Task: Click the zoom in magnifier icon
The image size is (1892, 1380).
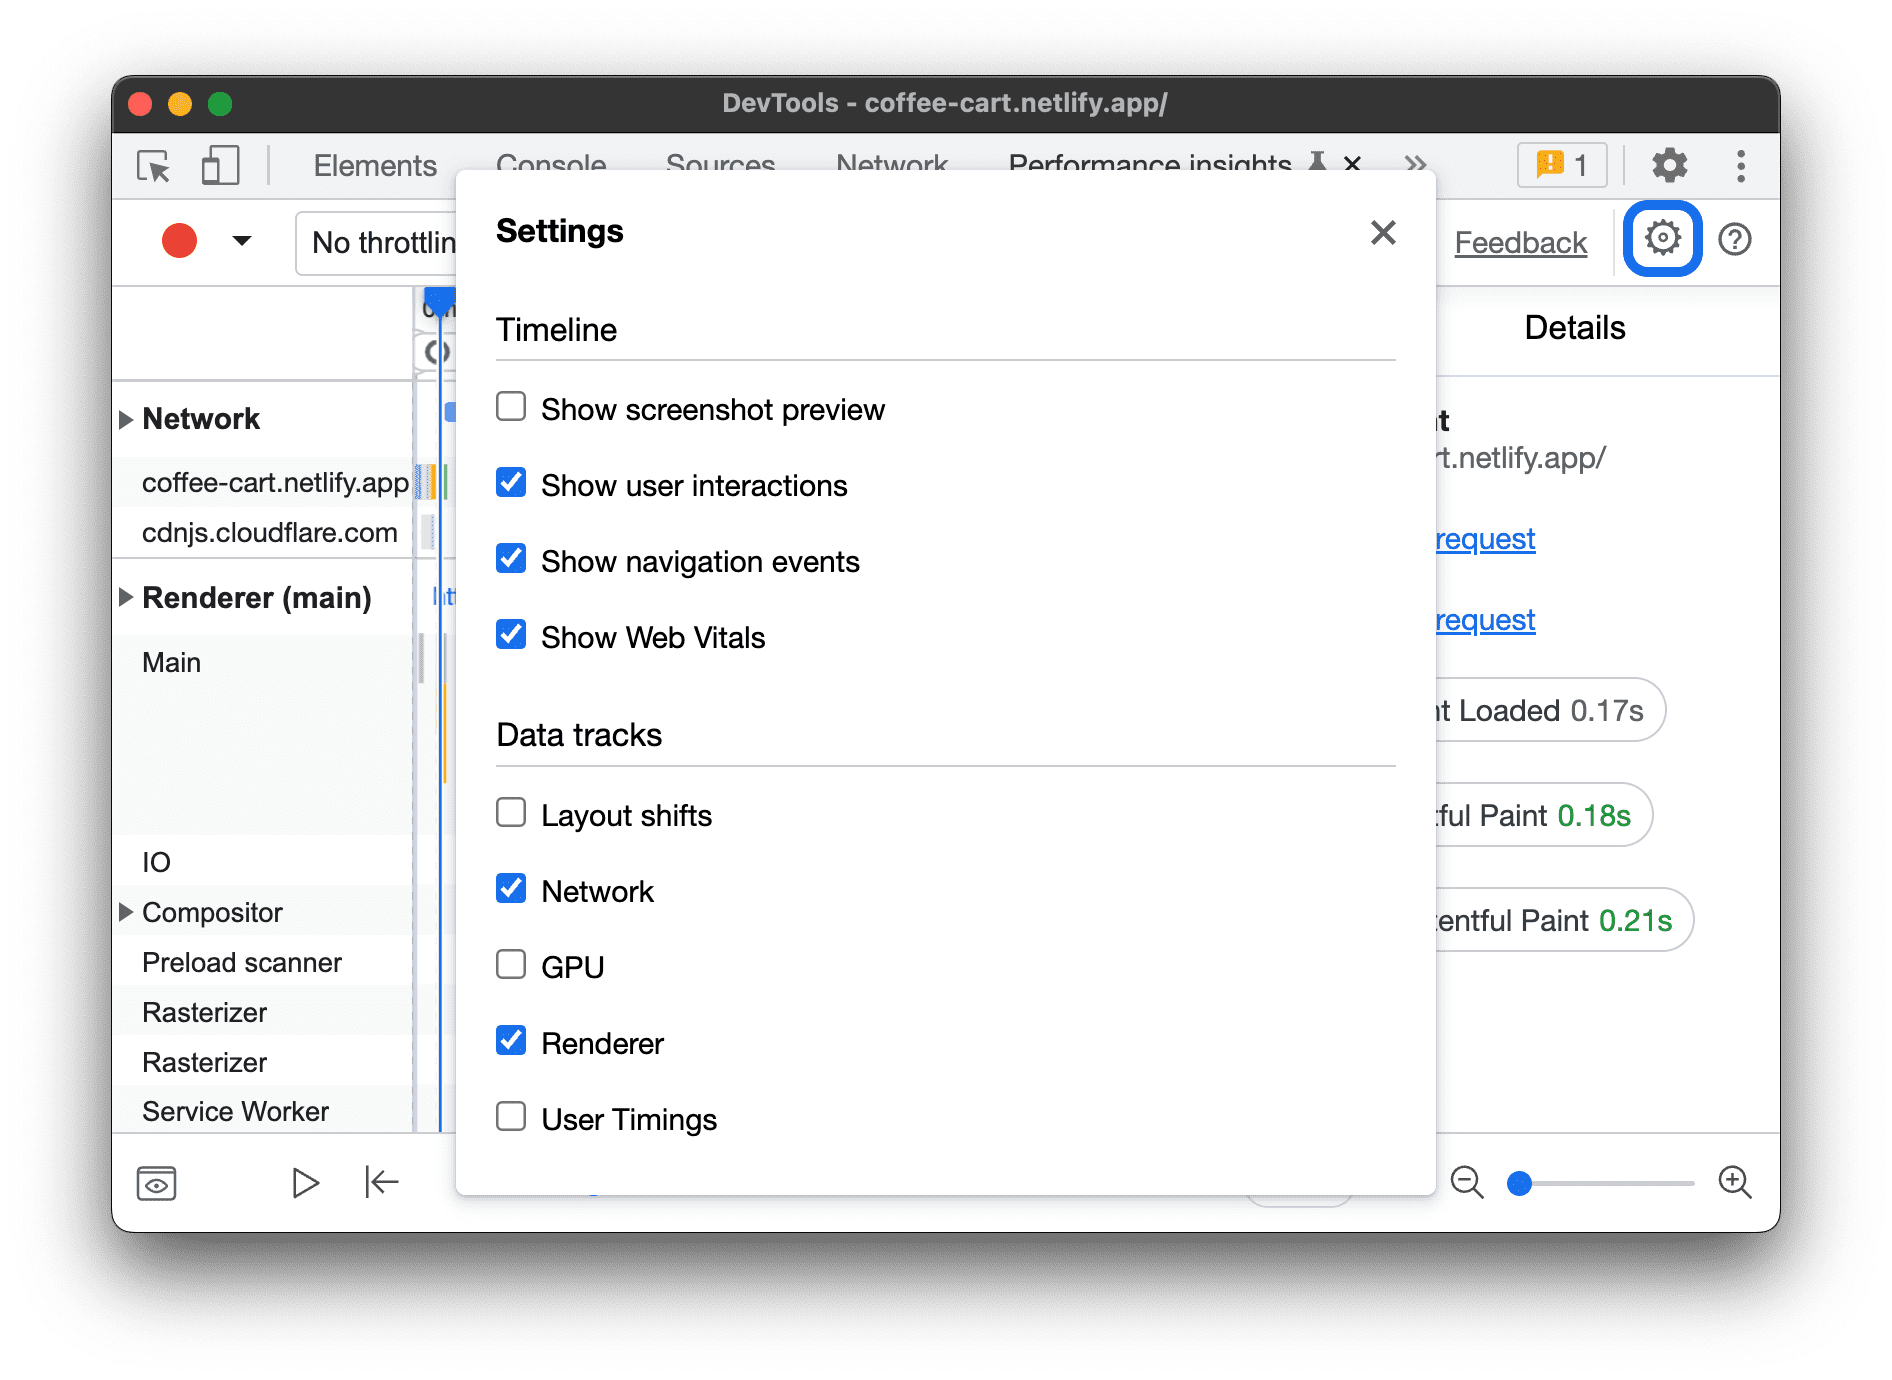Action: [1734, 1182]
